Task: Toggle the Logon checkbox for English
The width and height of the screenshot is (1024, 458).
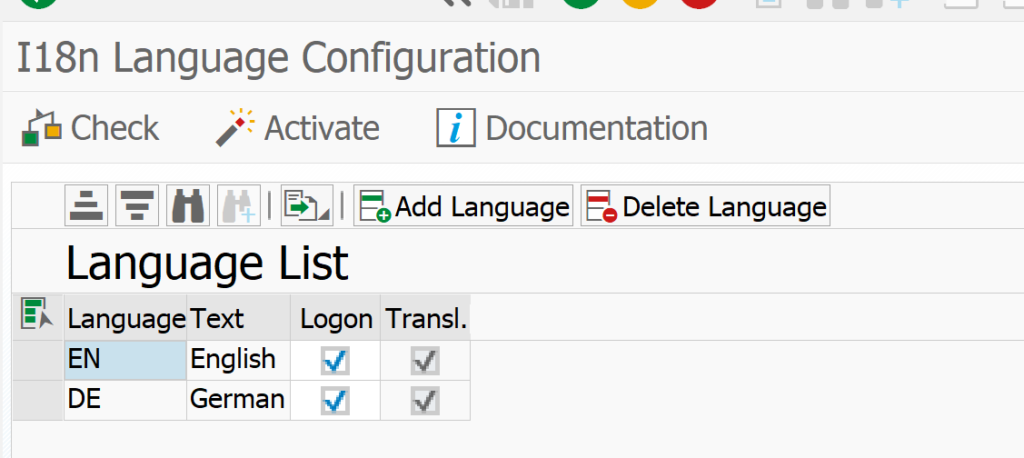Action: pyautogui.click(x=335, y=360)
